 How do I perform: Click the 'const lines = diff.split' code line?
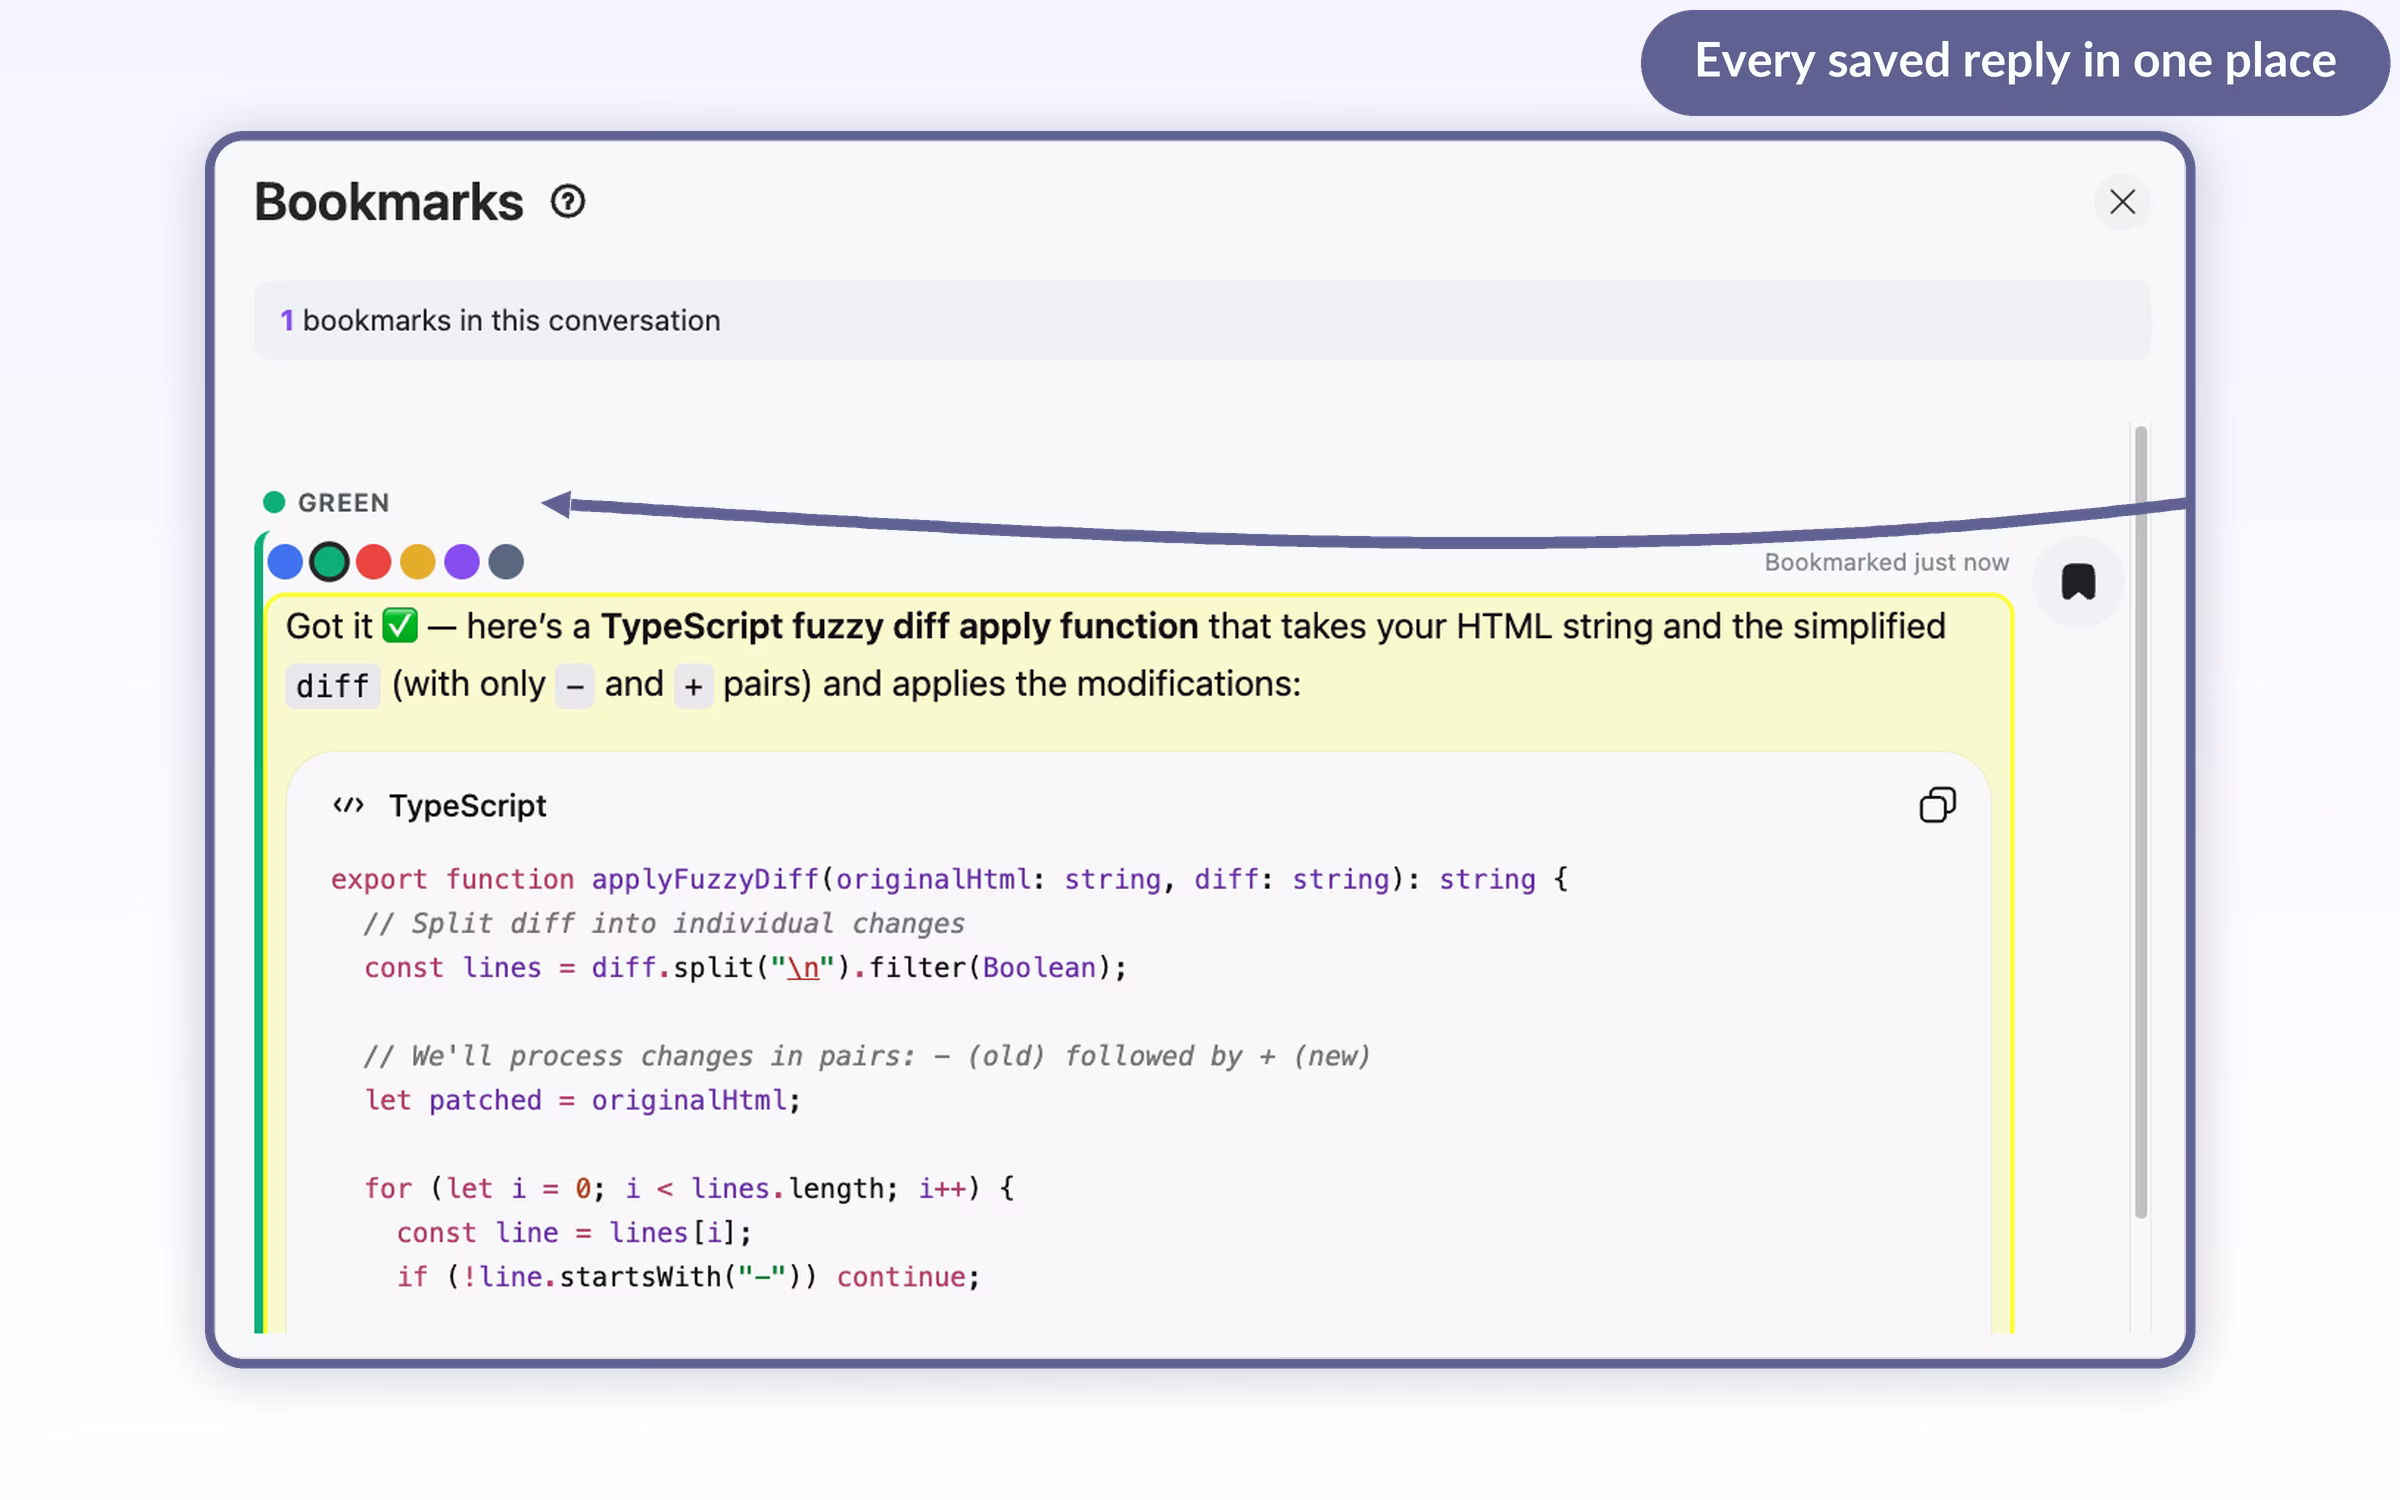tap(745, 967)
